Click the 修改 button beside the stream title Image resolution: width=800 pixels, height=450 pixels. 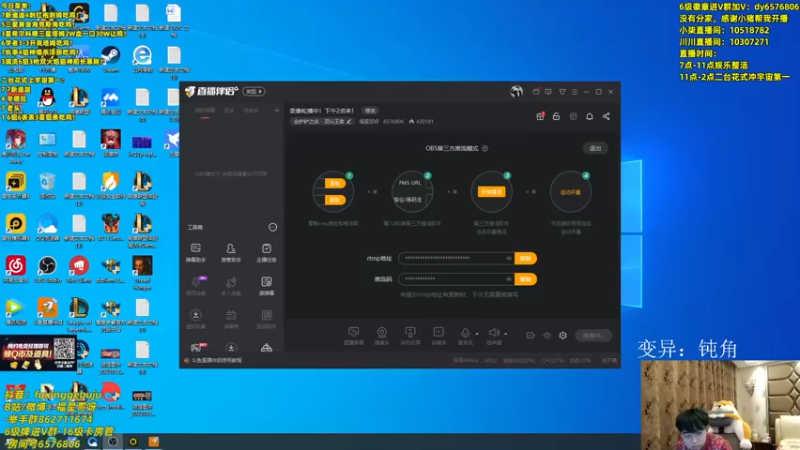coord(370,111)
